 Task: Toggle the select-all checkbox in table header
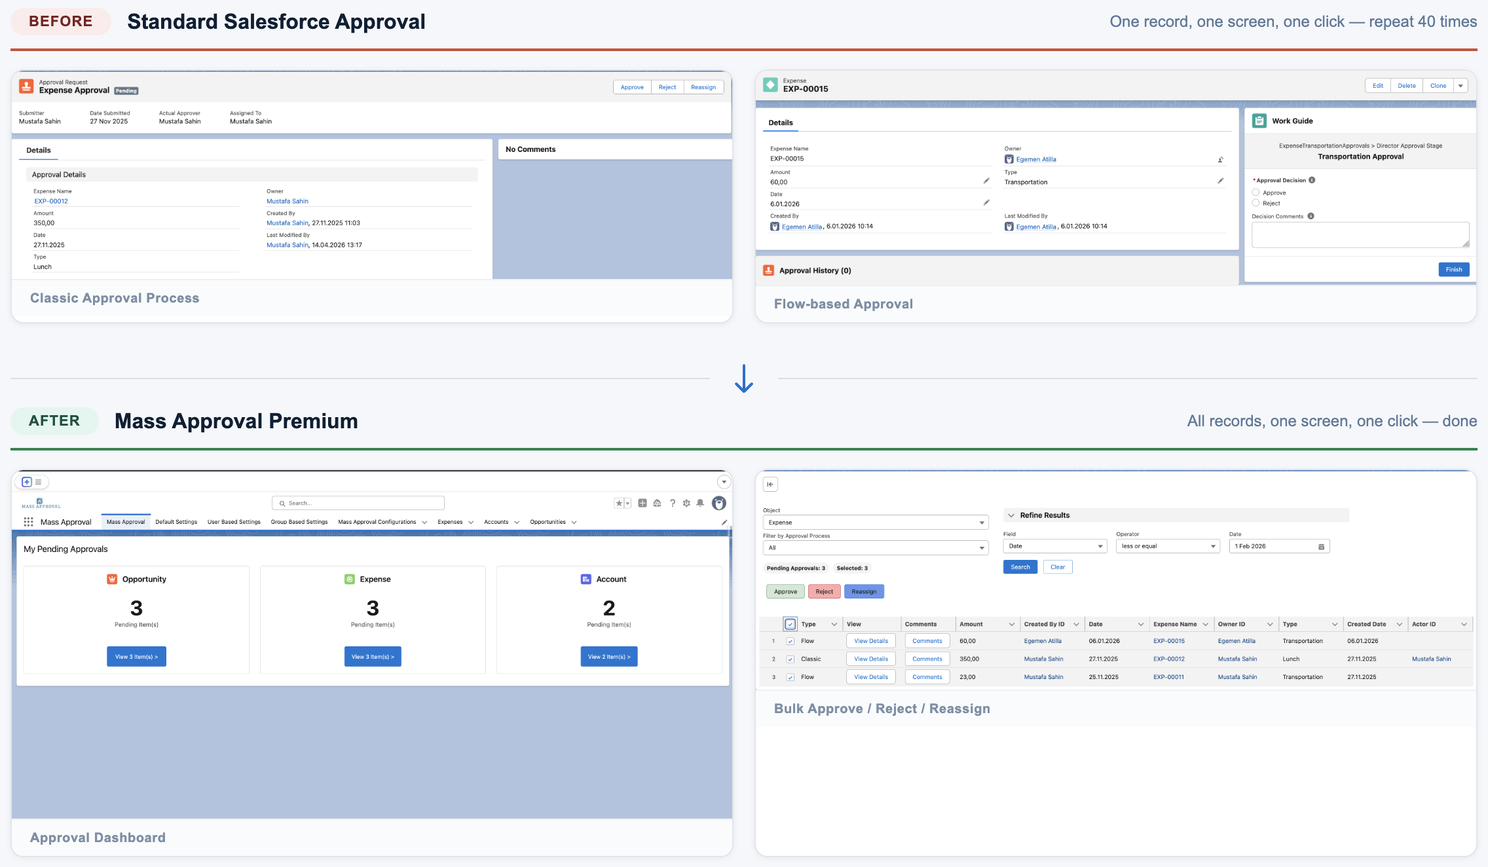coord(790,624)
